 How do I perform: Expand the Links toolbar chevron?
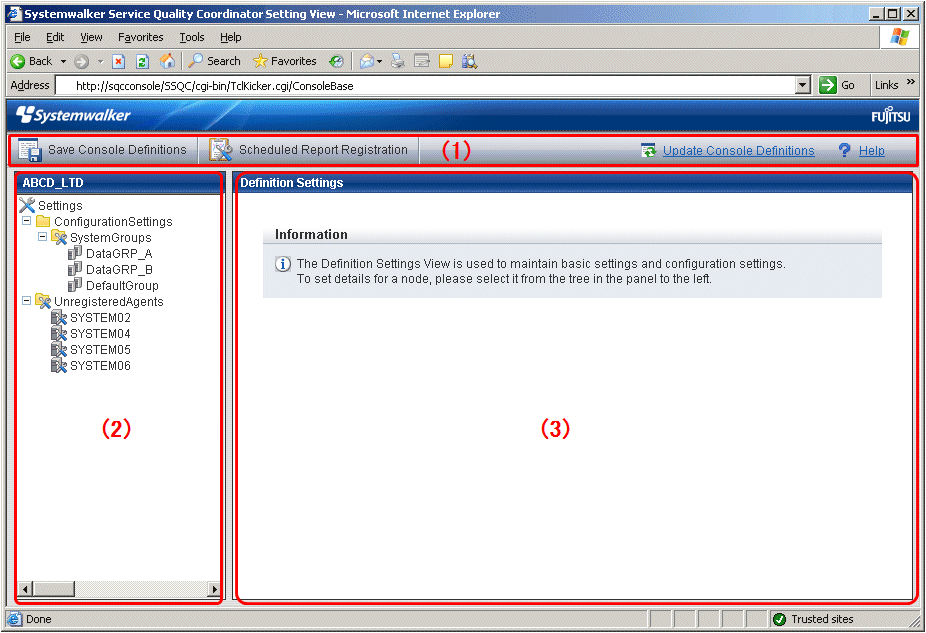[x=911, y=81]
